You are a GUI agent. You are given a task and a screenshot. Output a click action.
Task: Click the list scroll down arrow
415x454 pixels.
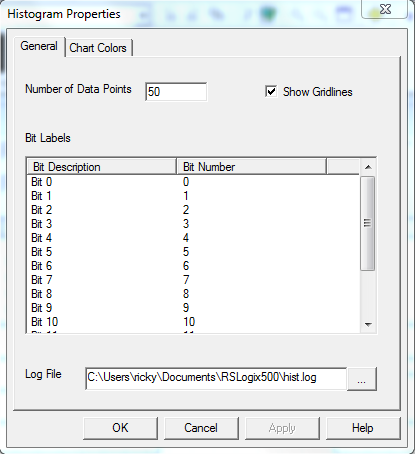368,324
